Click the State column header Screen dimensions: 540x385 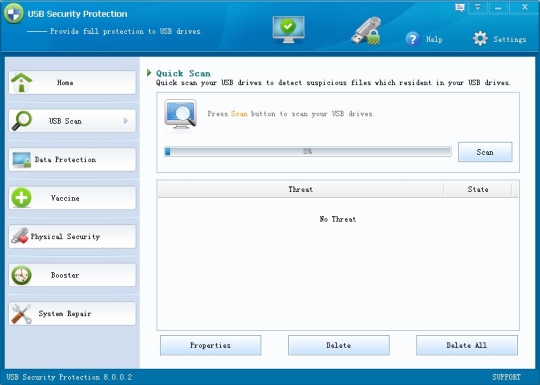tap(478, 189)
